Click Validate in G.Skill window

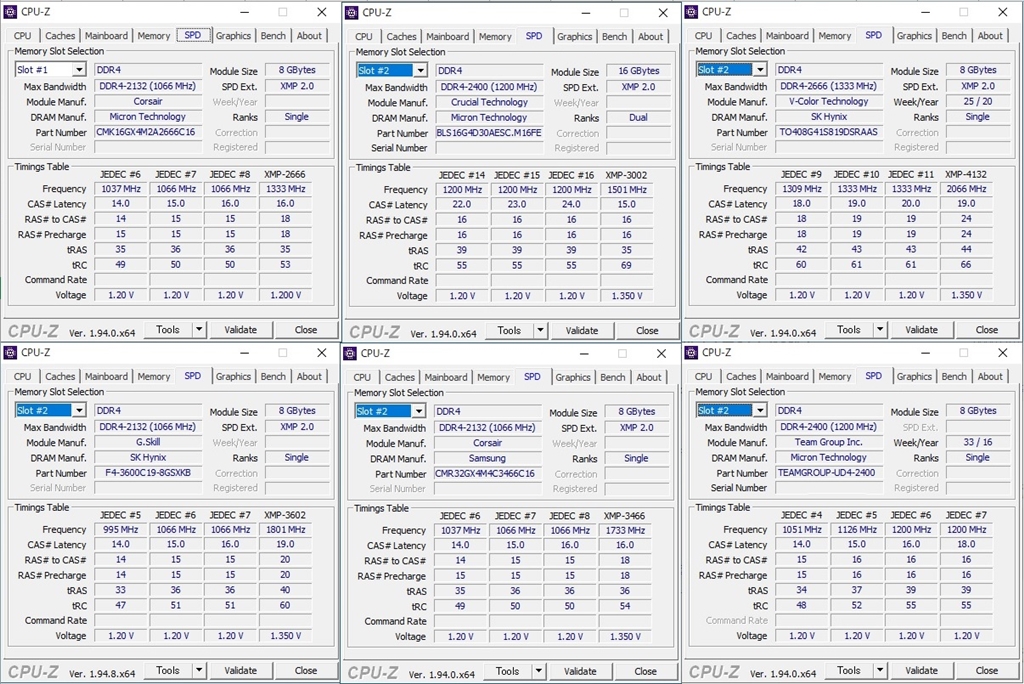tap(240, 670)
